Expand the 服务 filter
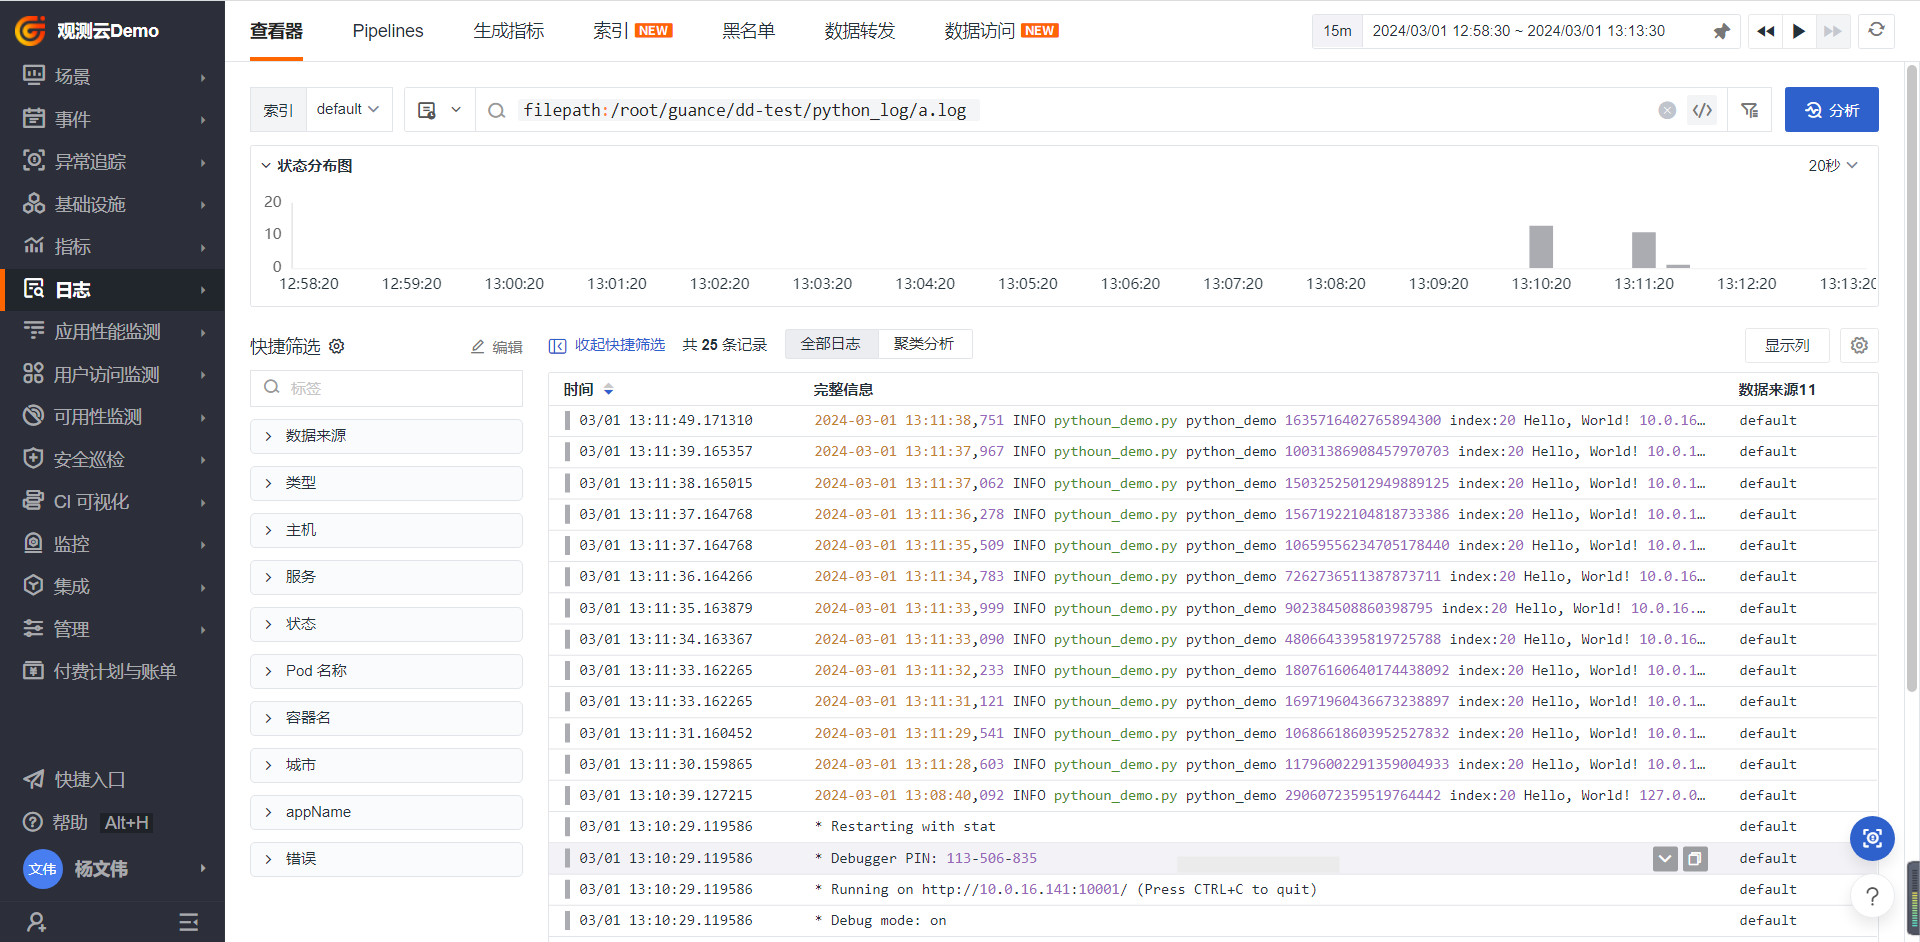1920x942 pixels. point(386,577)
